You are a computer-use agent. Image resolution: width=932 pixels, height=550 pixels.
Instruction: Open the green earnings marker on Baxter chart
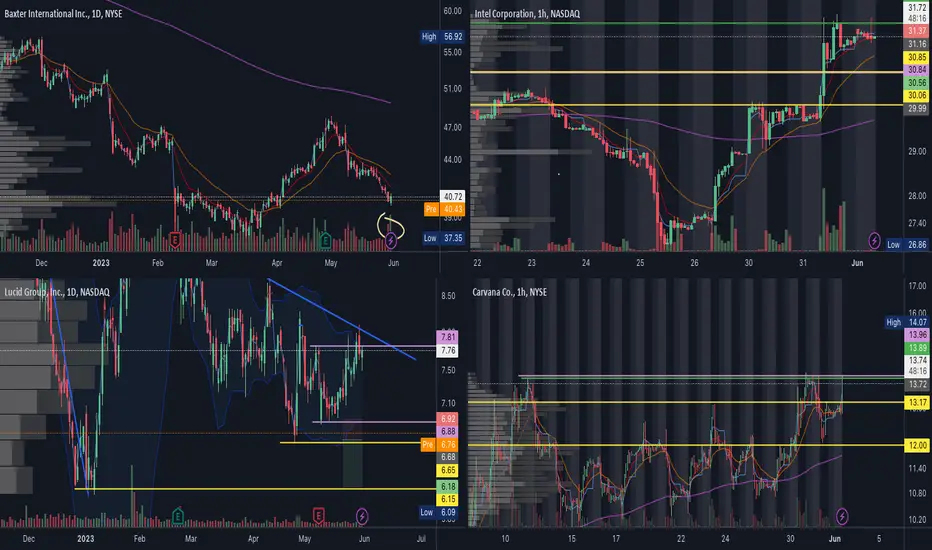tap(325, 240)
